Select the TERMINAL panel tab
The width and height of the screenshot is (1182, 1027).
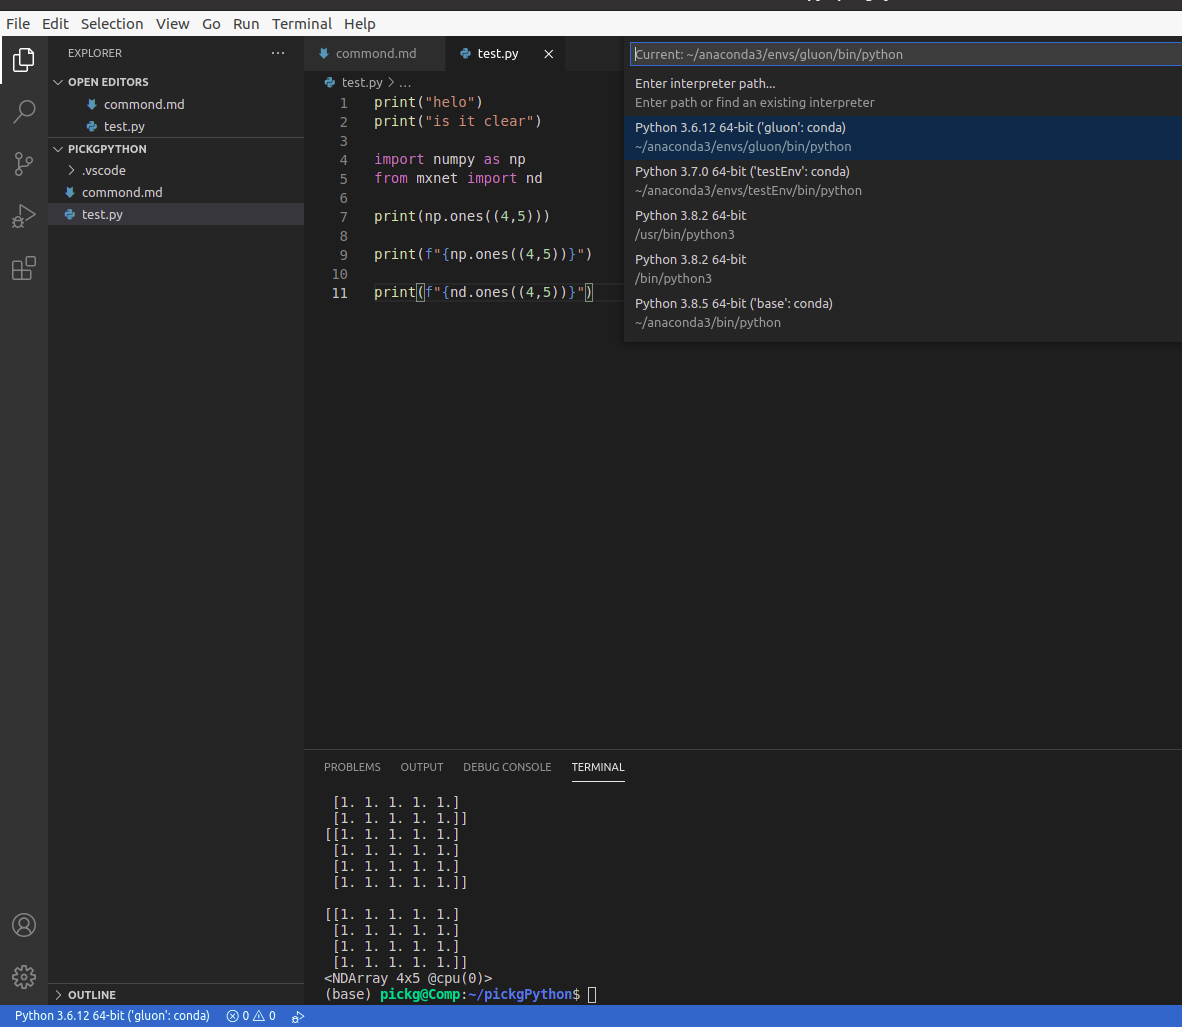pos(598,767)
